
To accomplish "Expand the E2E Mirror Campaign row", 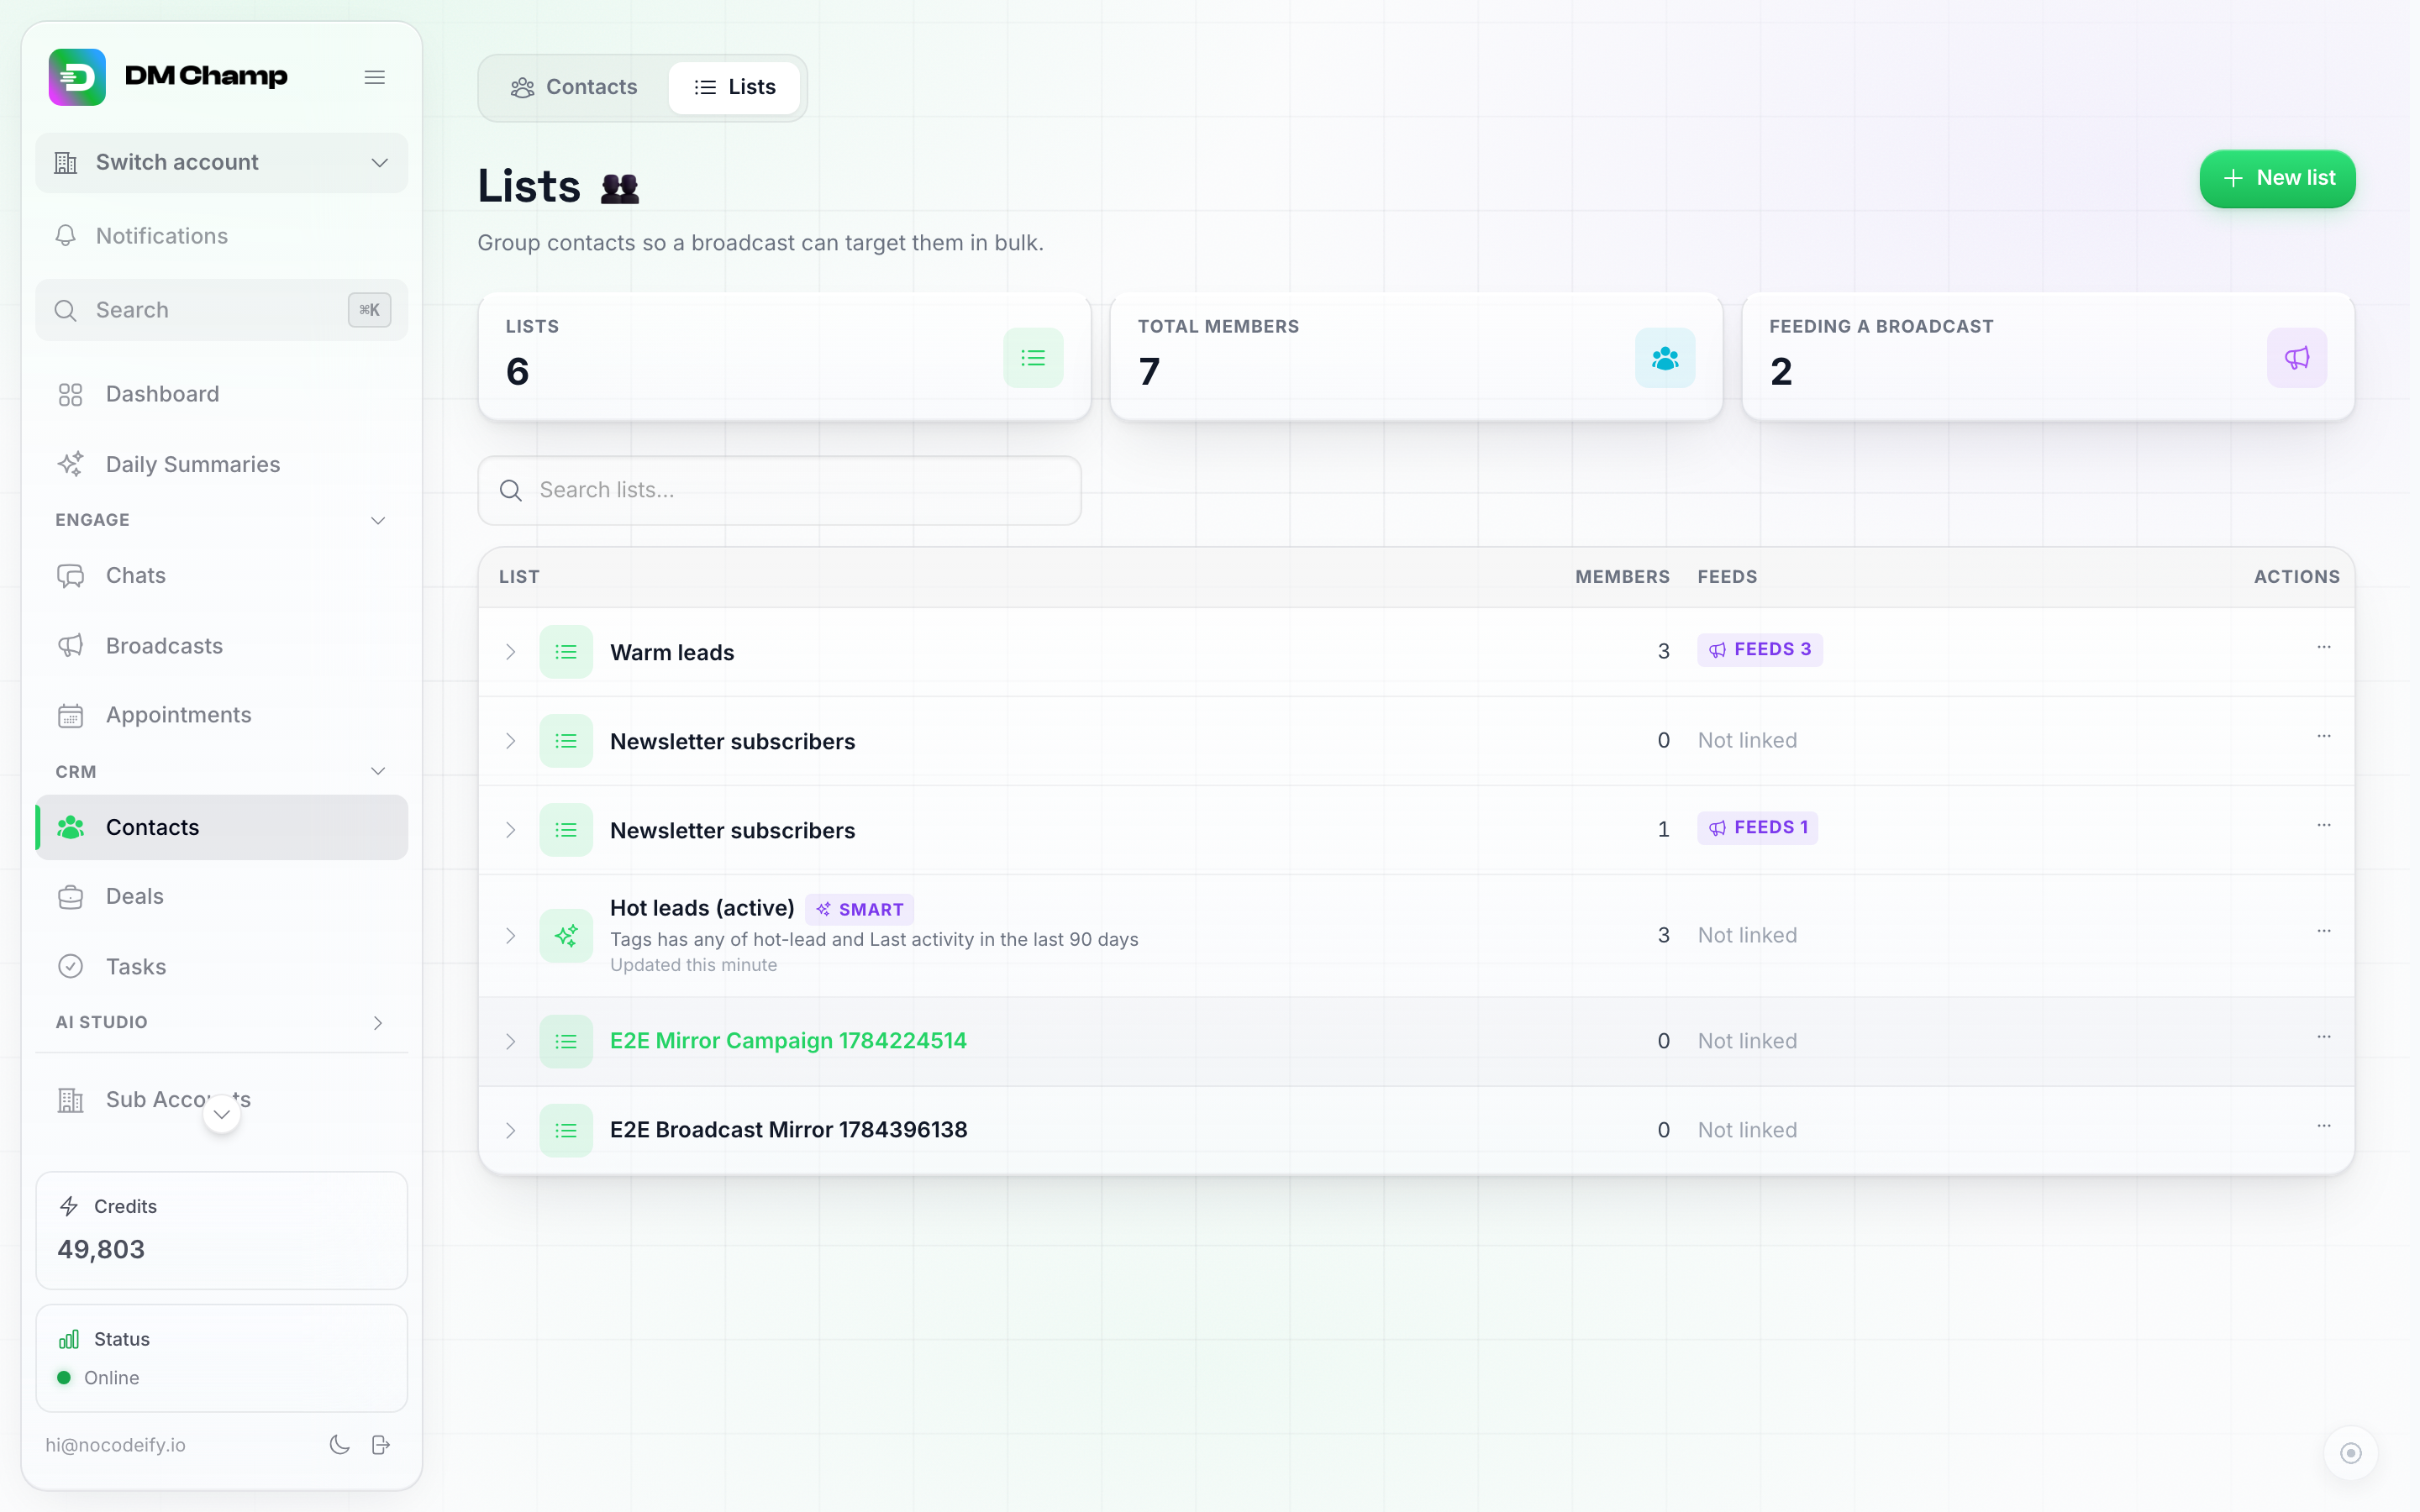I will tap(511, 1041).
